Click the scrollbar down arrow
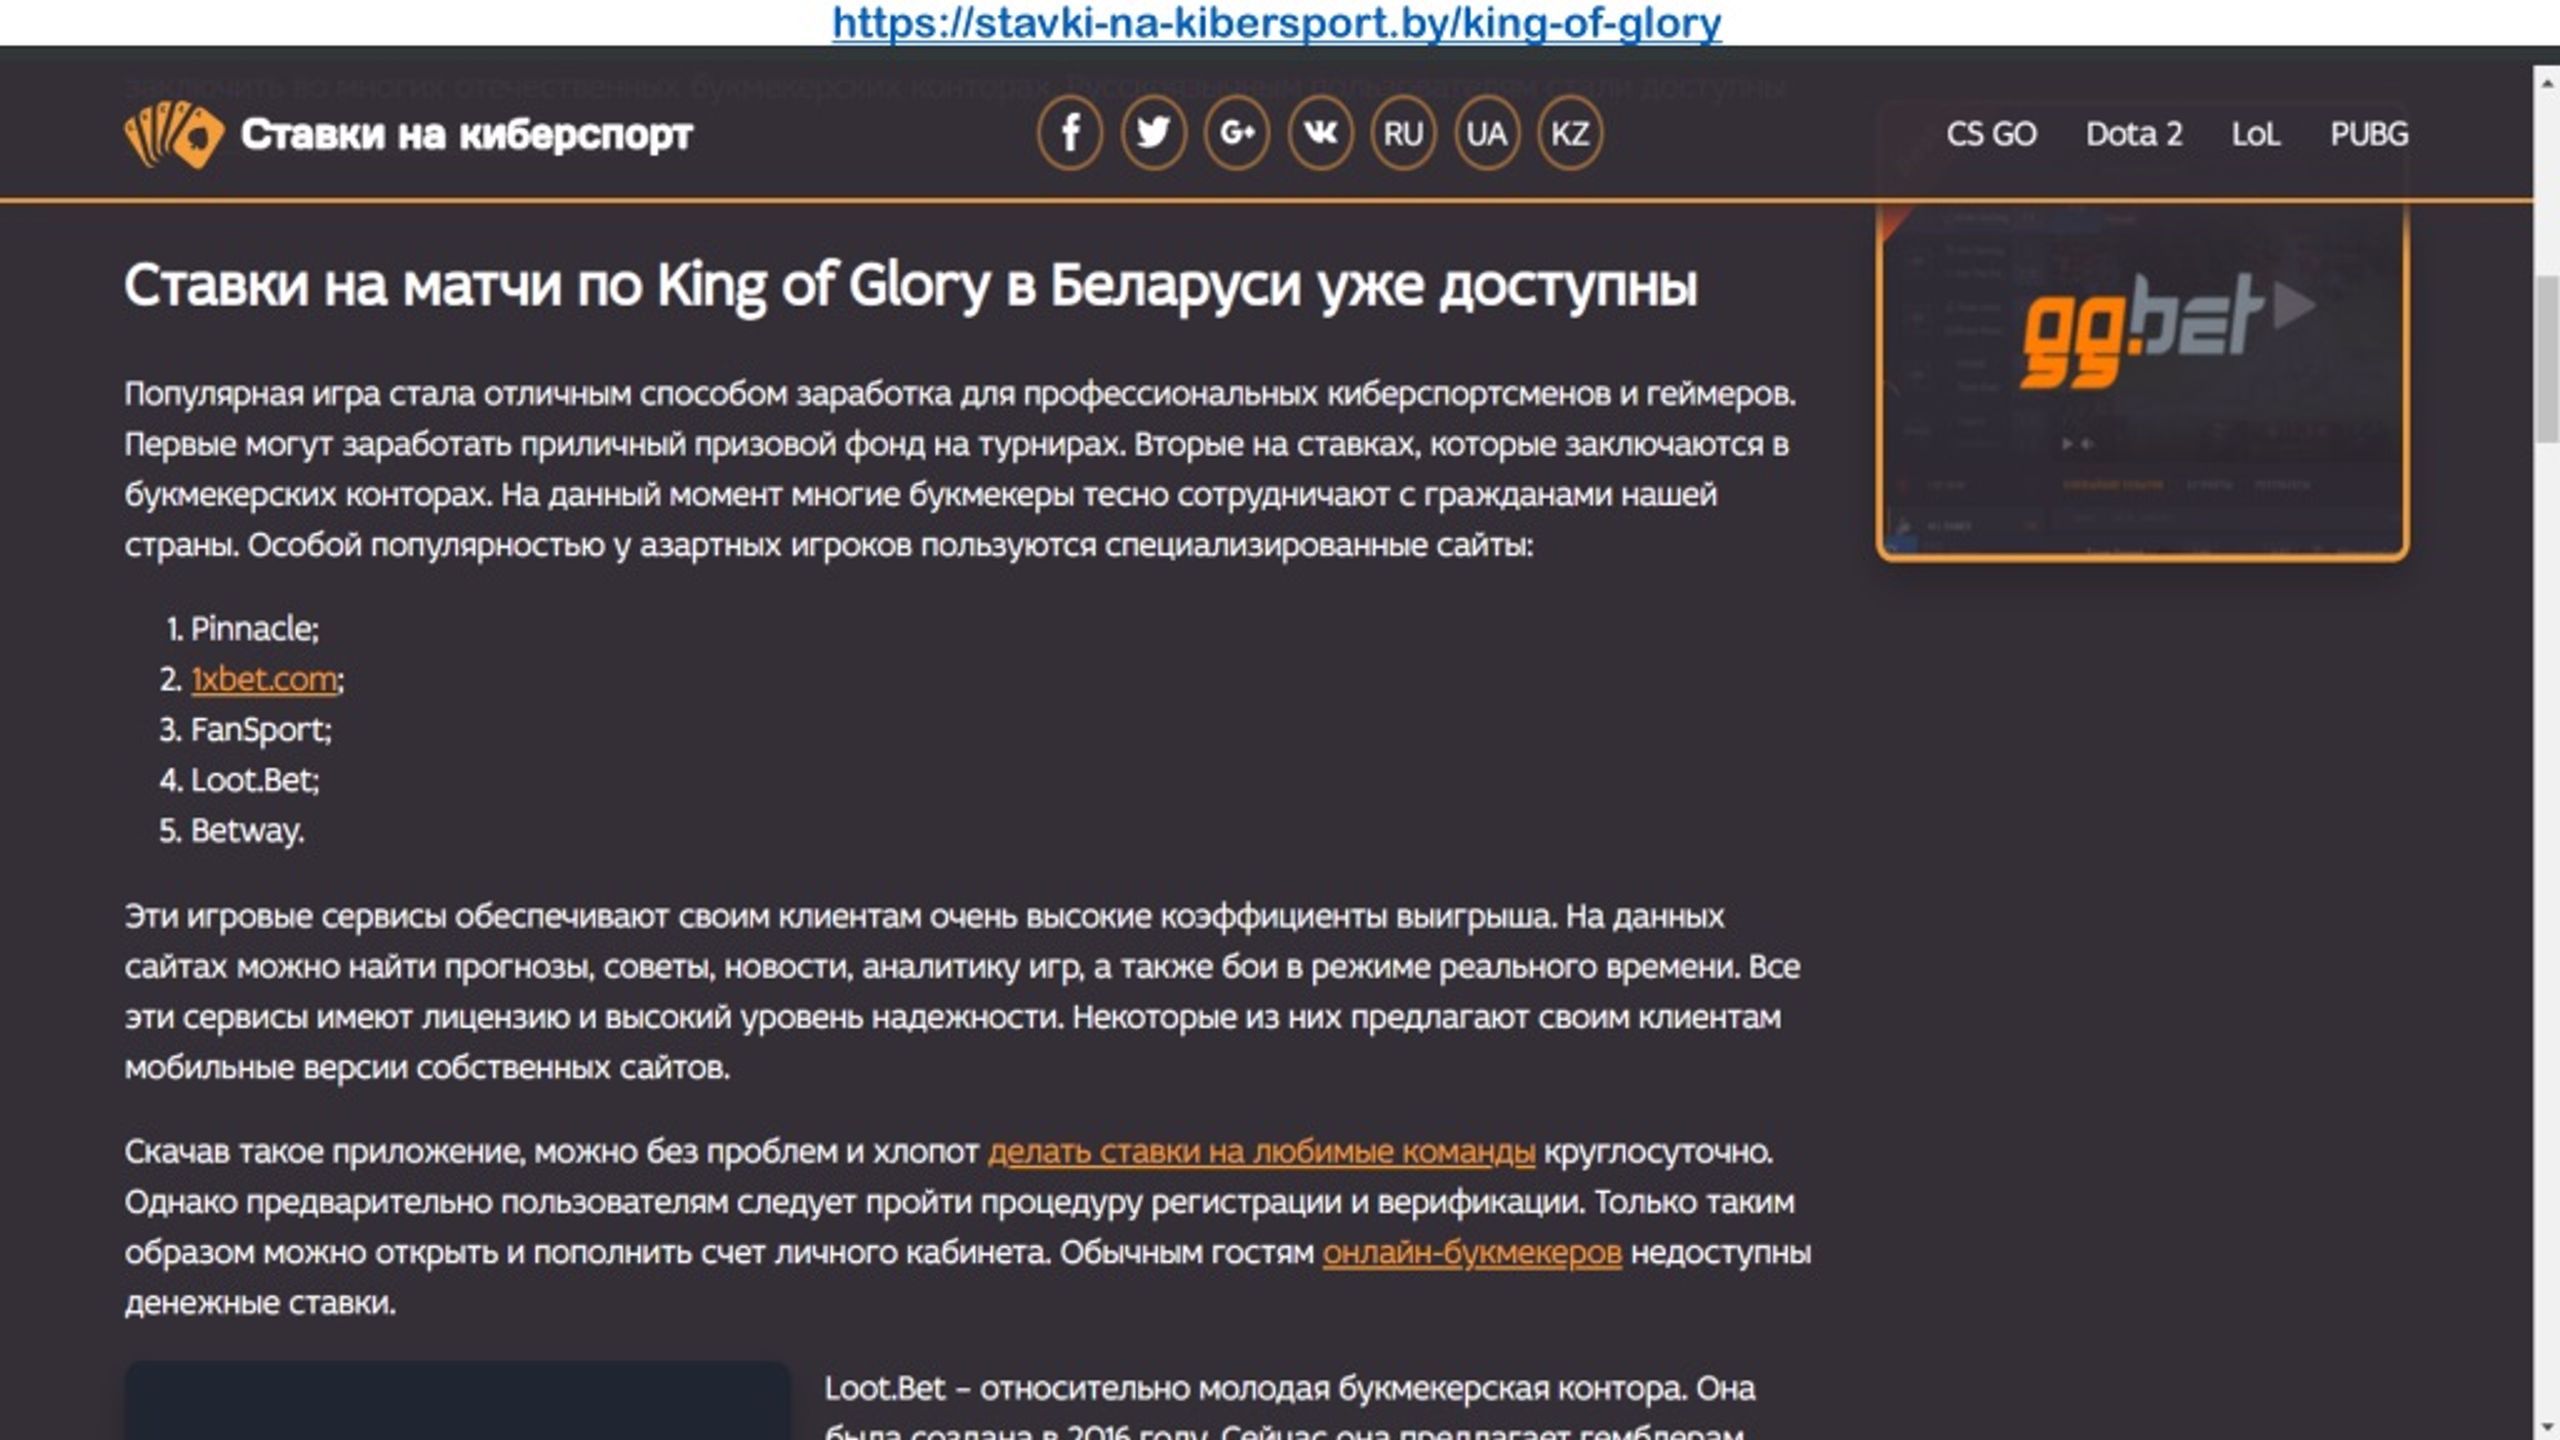This screenshot has height=1440, width=2560. click(x=2547, y=1426)
